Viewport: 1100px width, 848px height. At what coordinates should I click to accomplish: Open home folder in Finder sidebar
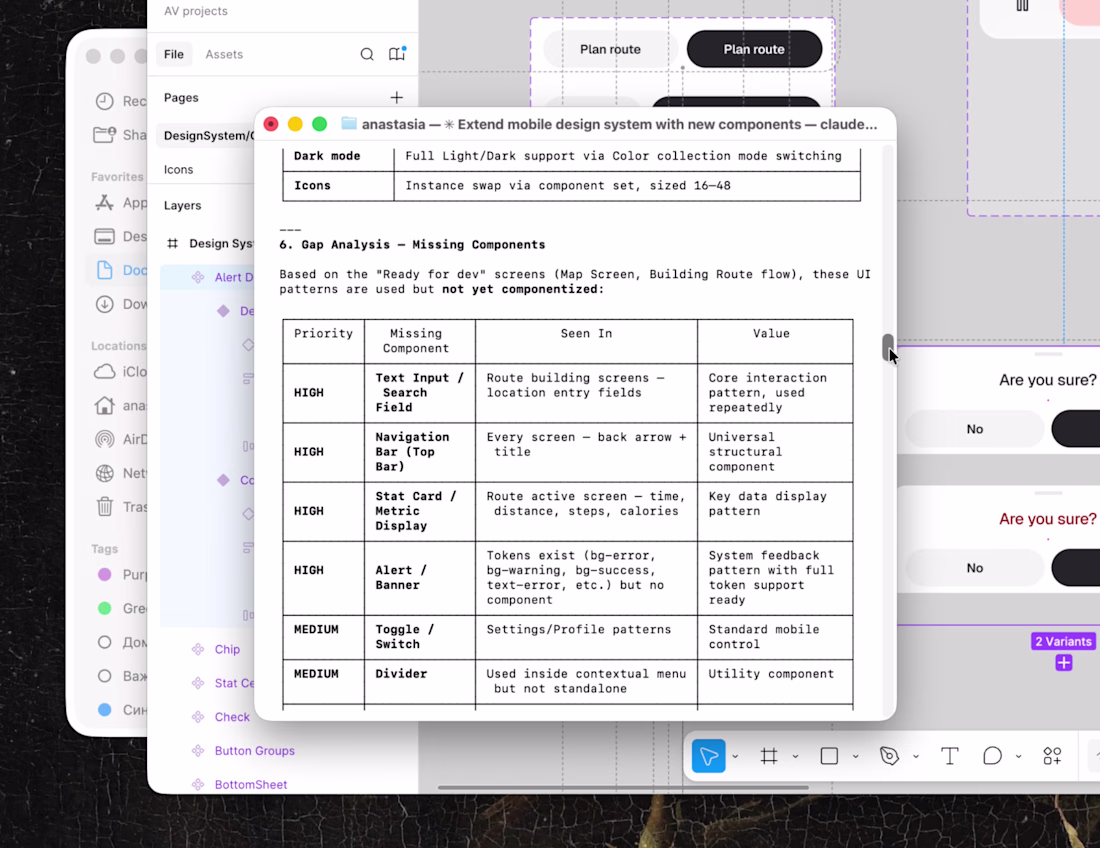(x=121, y=405)
